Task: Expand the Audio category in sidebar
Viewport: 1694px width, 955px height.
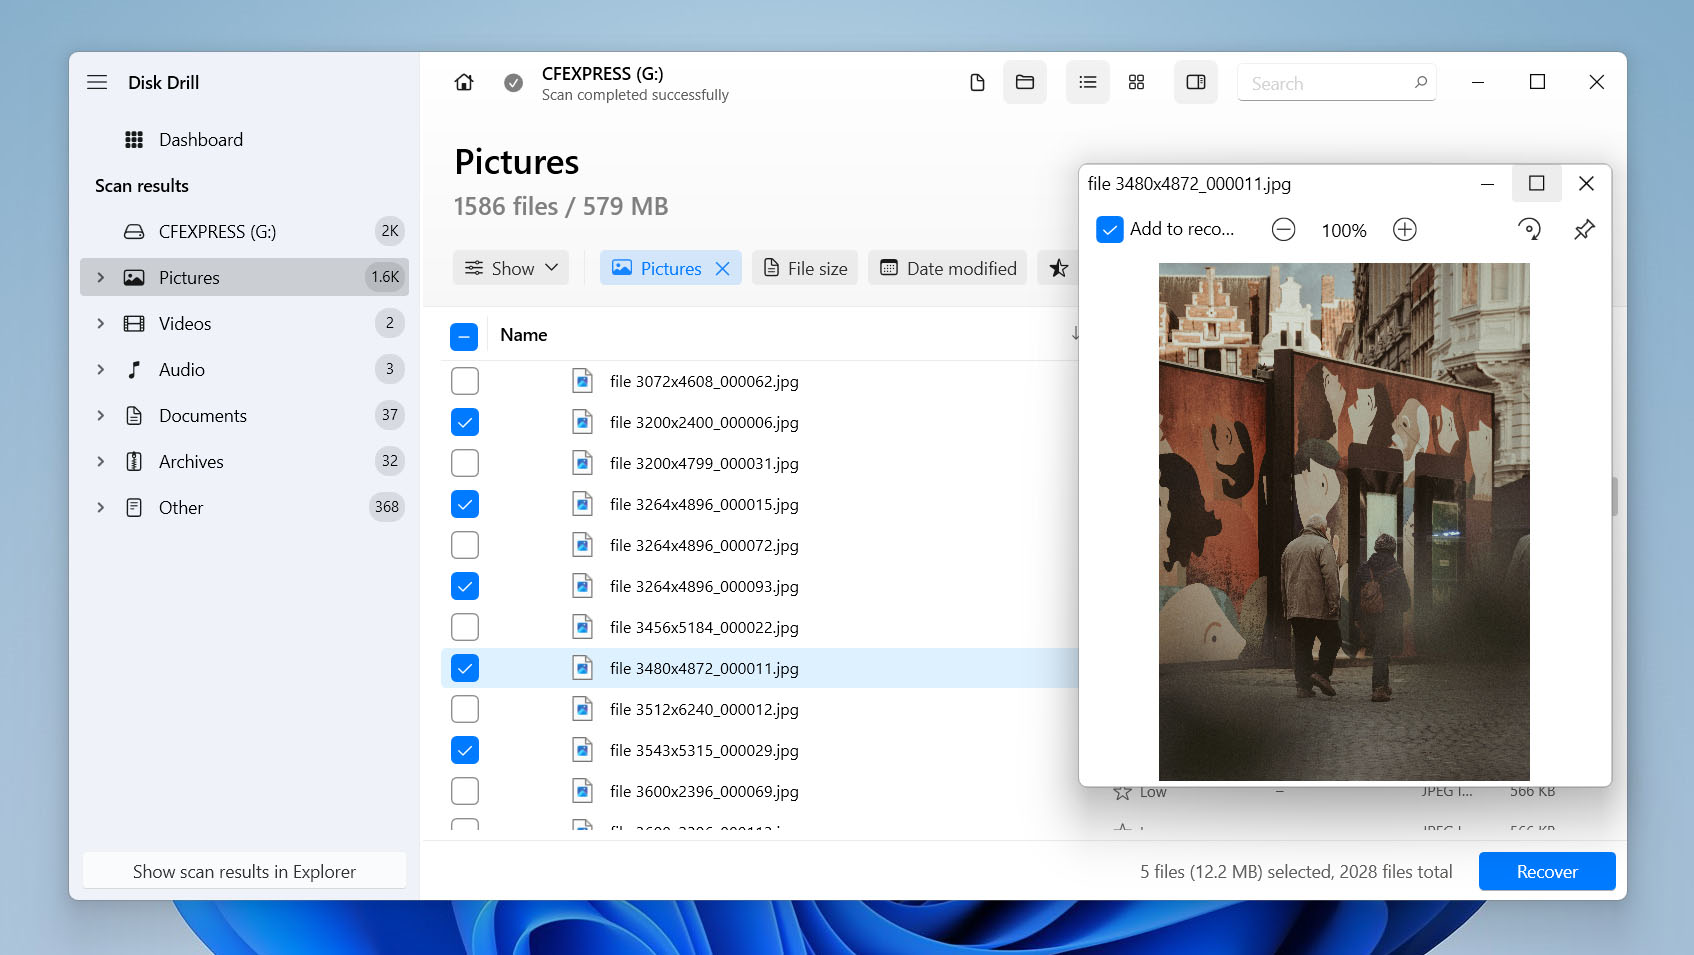Action: pyautogui.click(x=100, y=369)
